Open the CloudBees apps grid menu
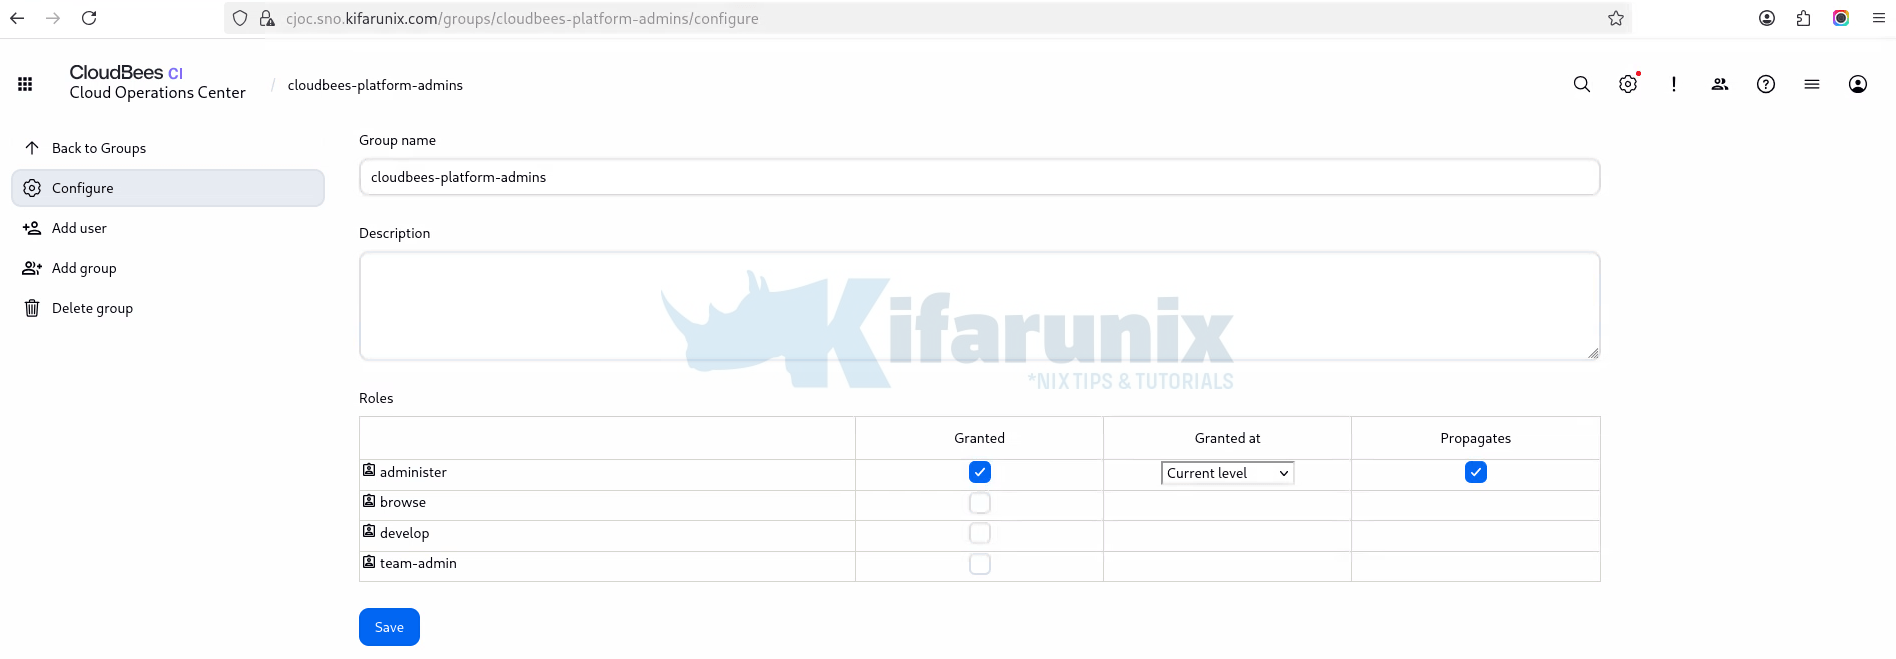The height and width of the screenshot is (659, 1896). coord(25,84)
